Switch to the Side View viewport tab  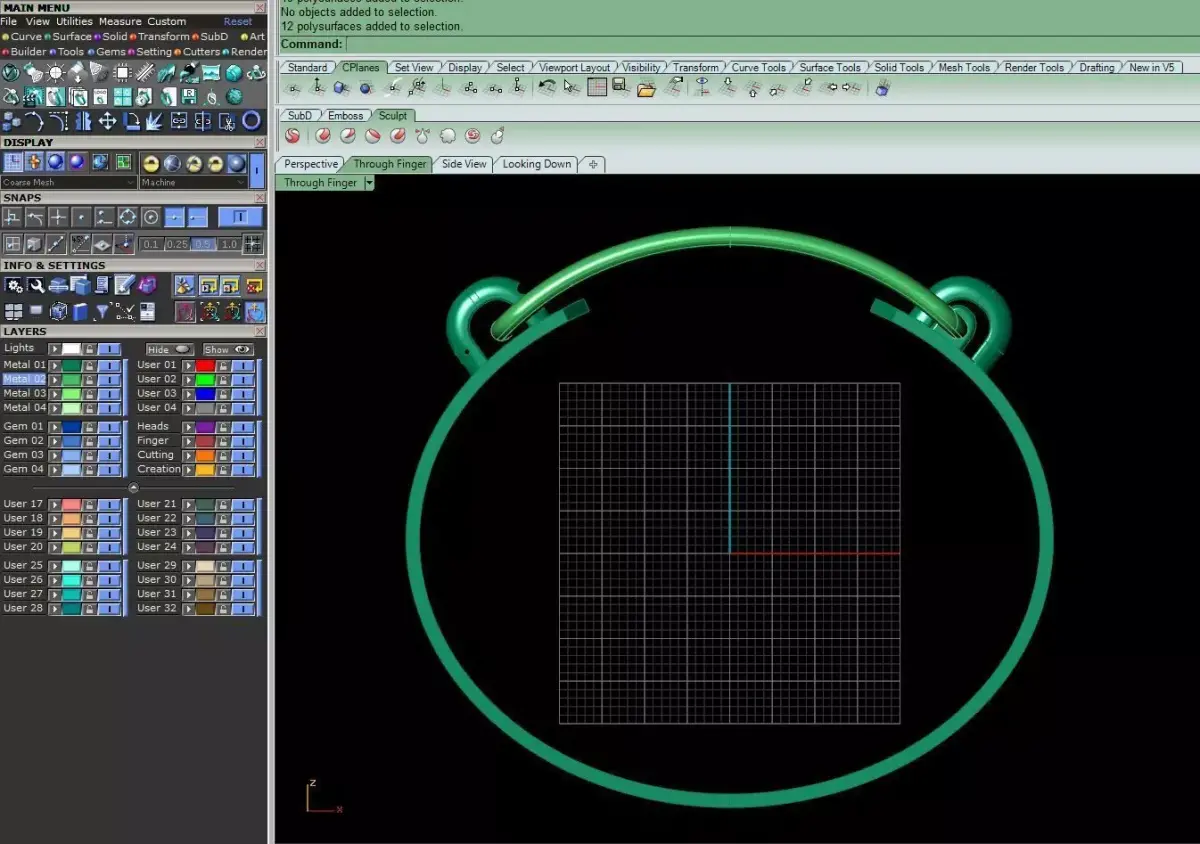click(464, 164)
